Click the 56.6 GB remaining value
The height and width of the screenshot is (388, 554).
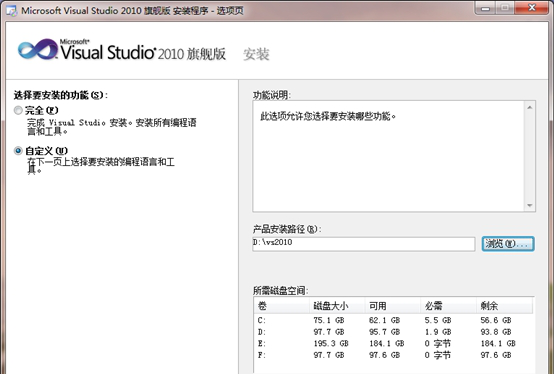coord(496,320)
